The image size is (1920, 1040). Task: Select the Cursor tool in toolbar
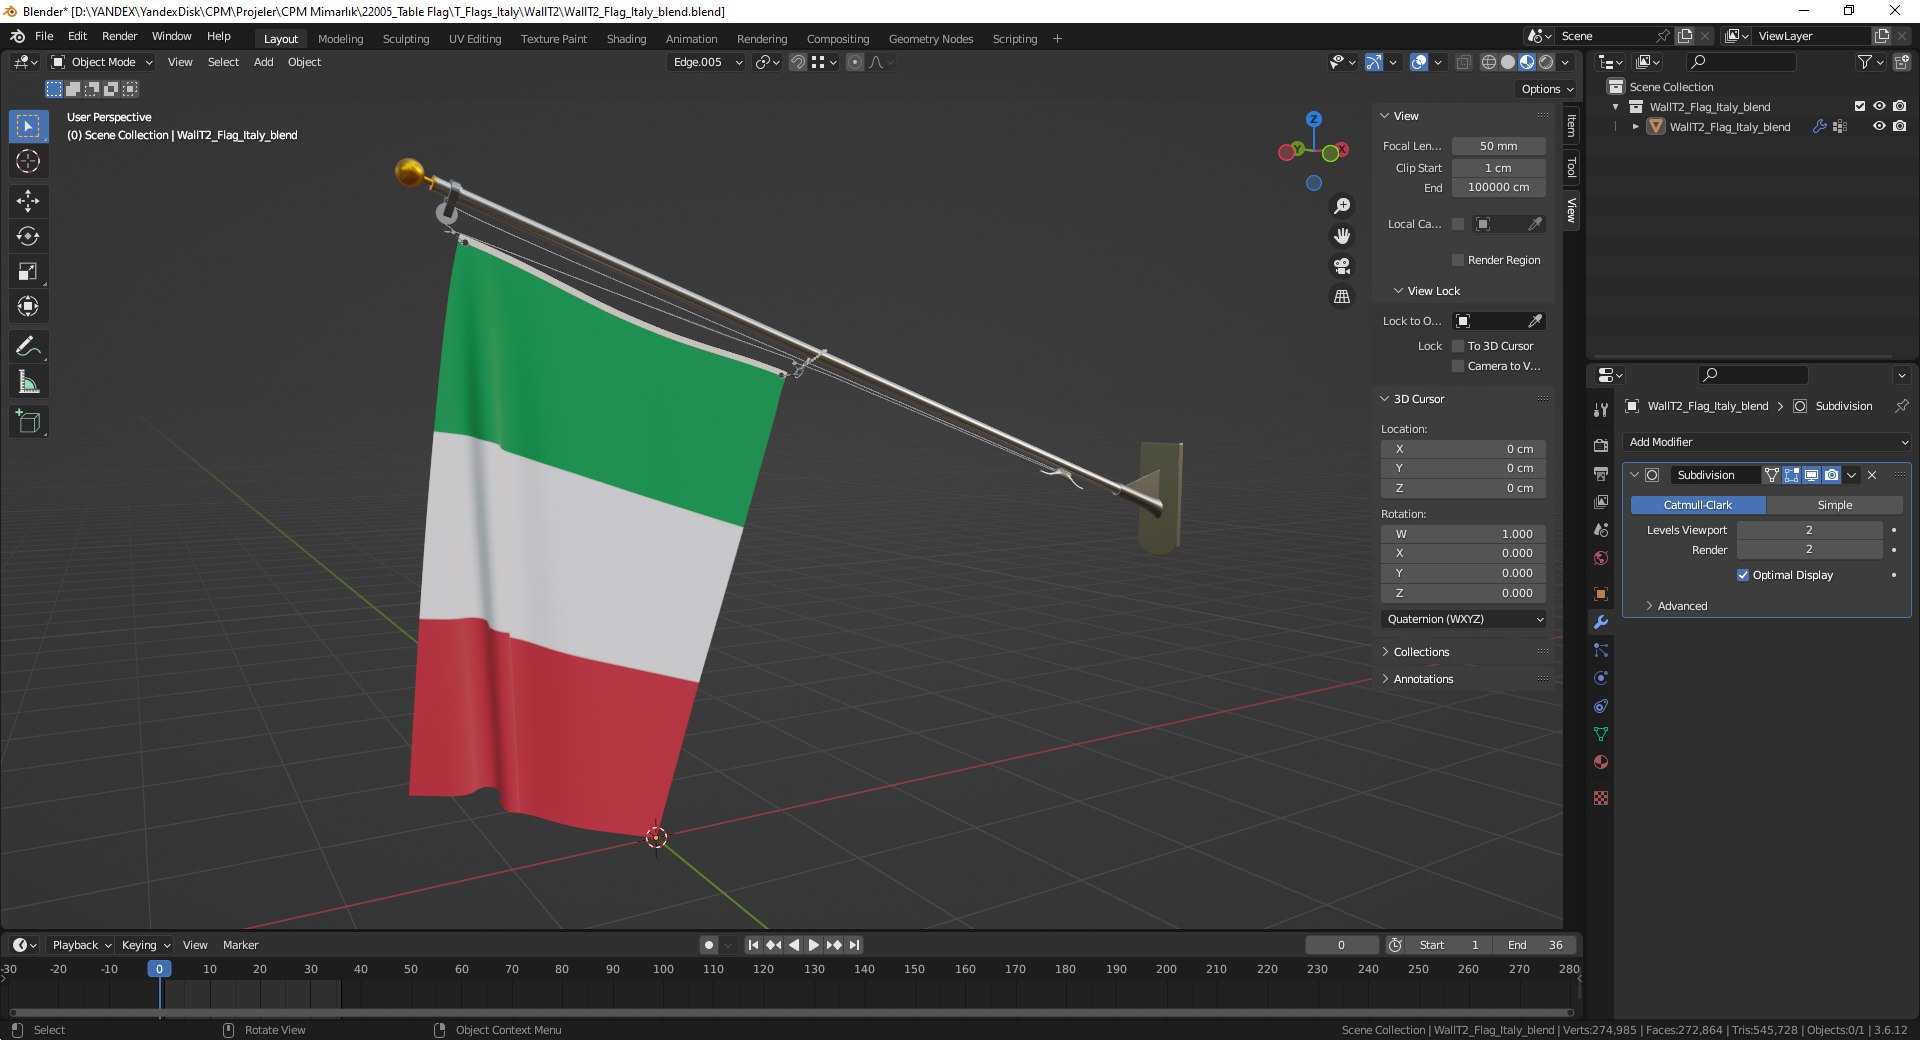point(28,162)
